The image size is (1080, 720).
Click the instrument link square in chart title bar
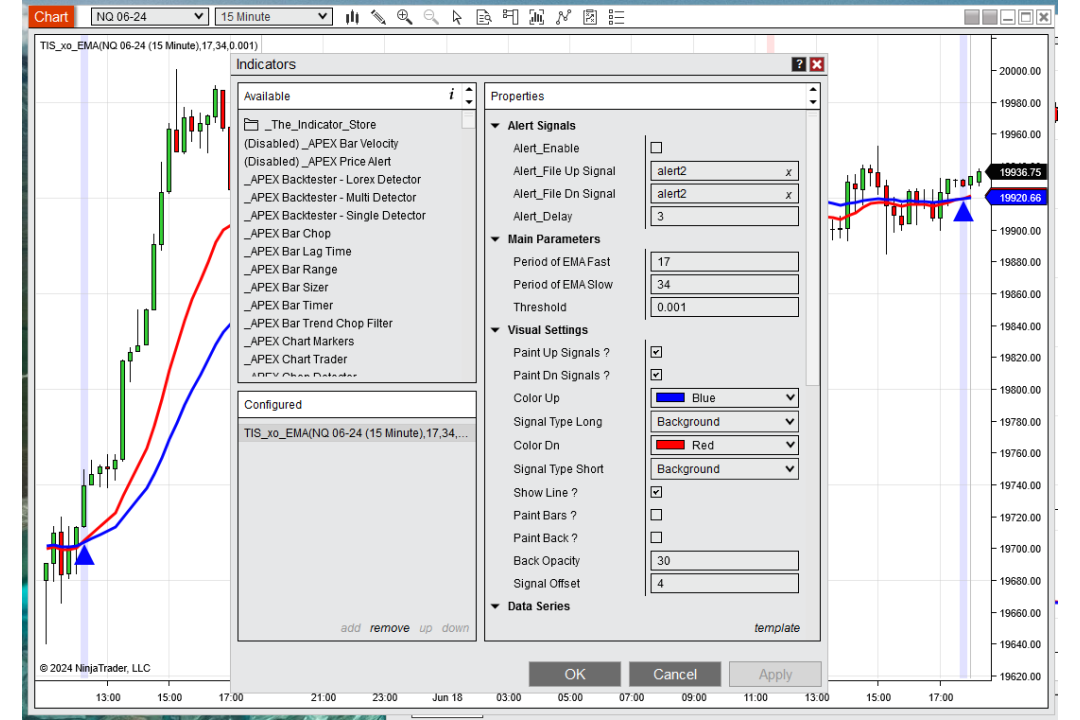[x=972, y=17]
